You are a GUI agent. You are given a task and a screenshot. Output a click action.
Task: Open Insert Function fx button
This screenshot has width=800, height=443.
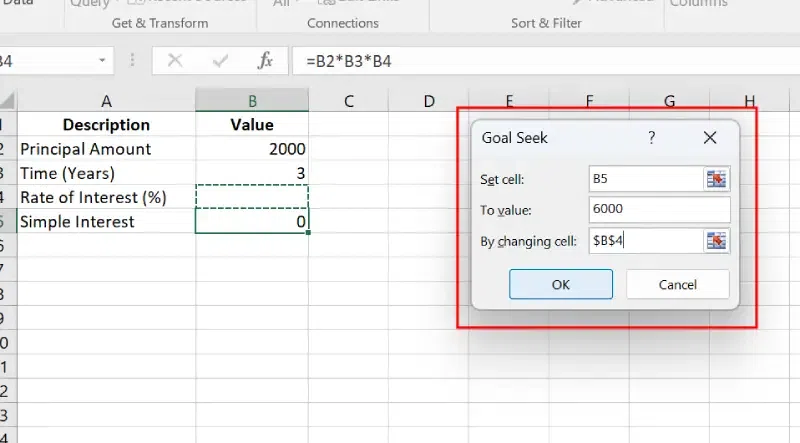tap(265, 61)
